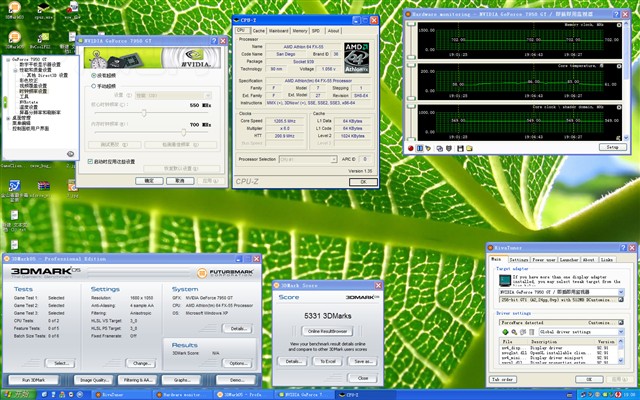Click the pencil marker icon in Hardware monitoring
The image size is (640, 400).
428,148
